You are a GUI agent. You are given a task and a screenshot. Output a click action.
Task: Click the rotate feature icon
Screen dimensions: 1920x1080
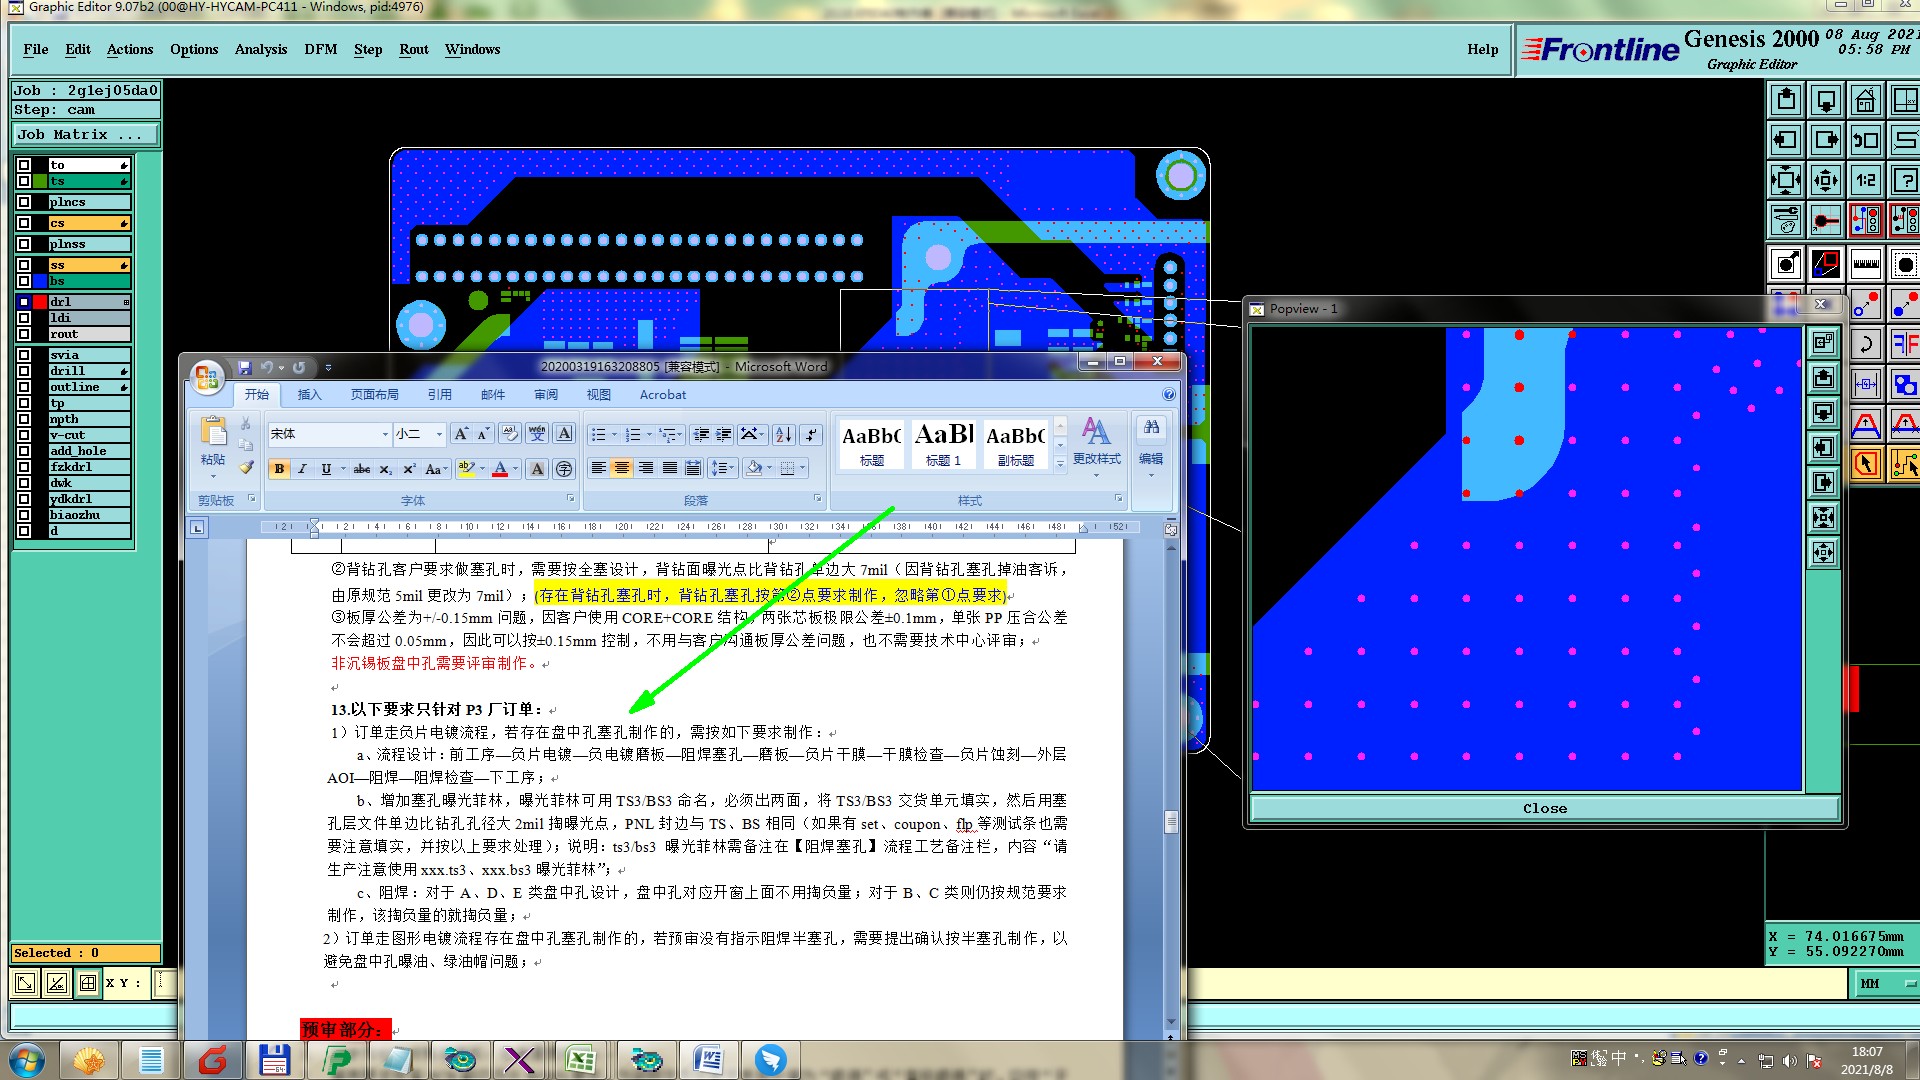tap(1866, 345)
